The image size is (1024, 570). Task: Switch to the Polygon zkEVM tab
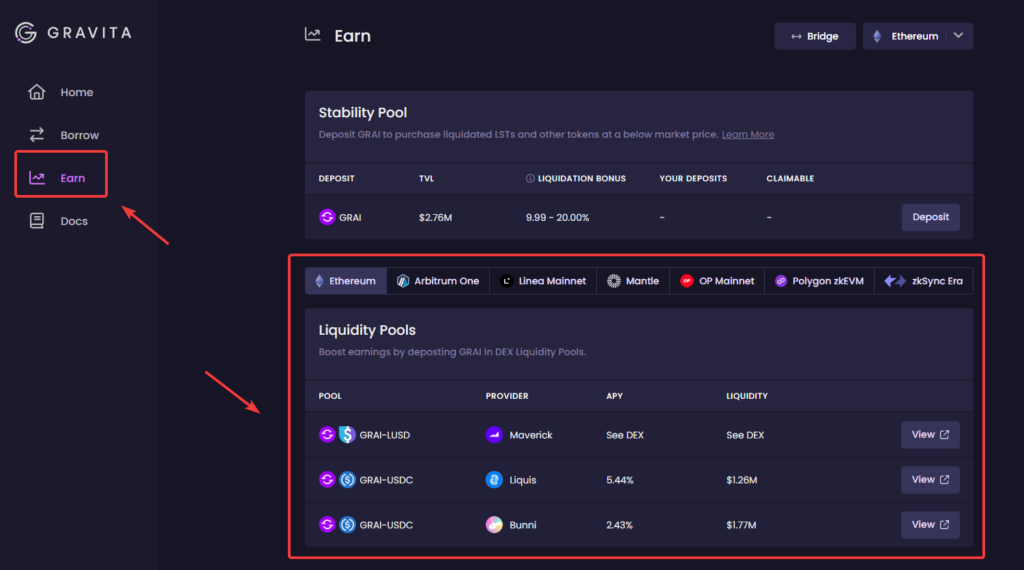point(820,281)
